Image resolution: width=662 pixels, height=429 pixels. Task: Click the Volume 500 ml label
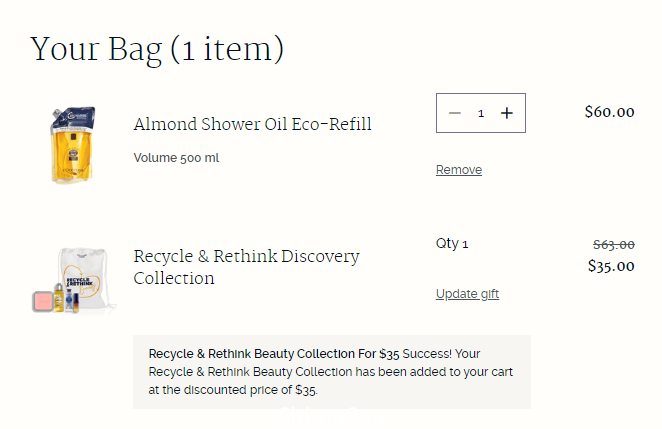176,158
